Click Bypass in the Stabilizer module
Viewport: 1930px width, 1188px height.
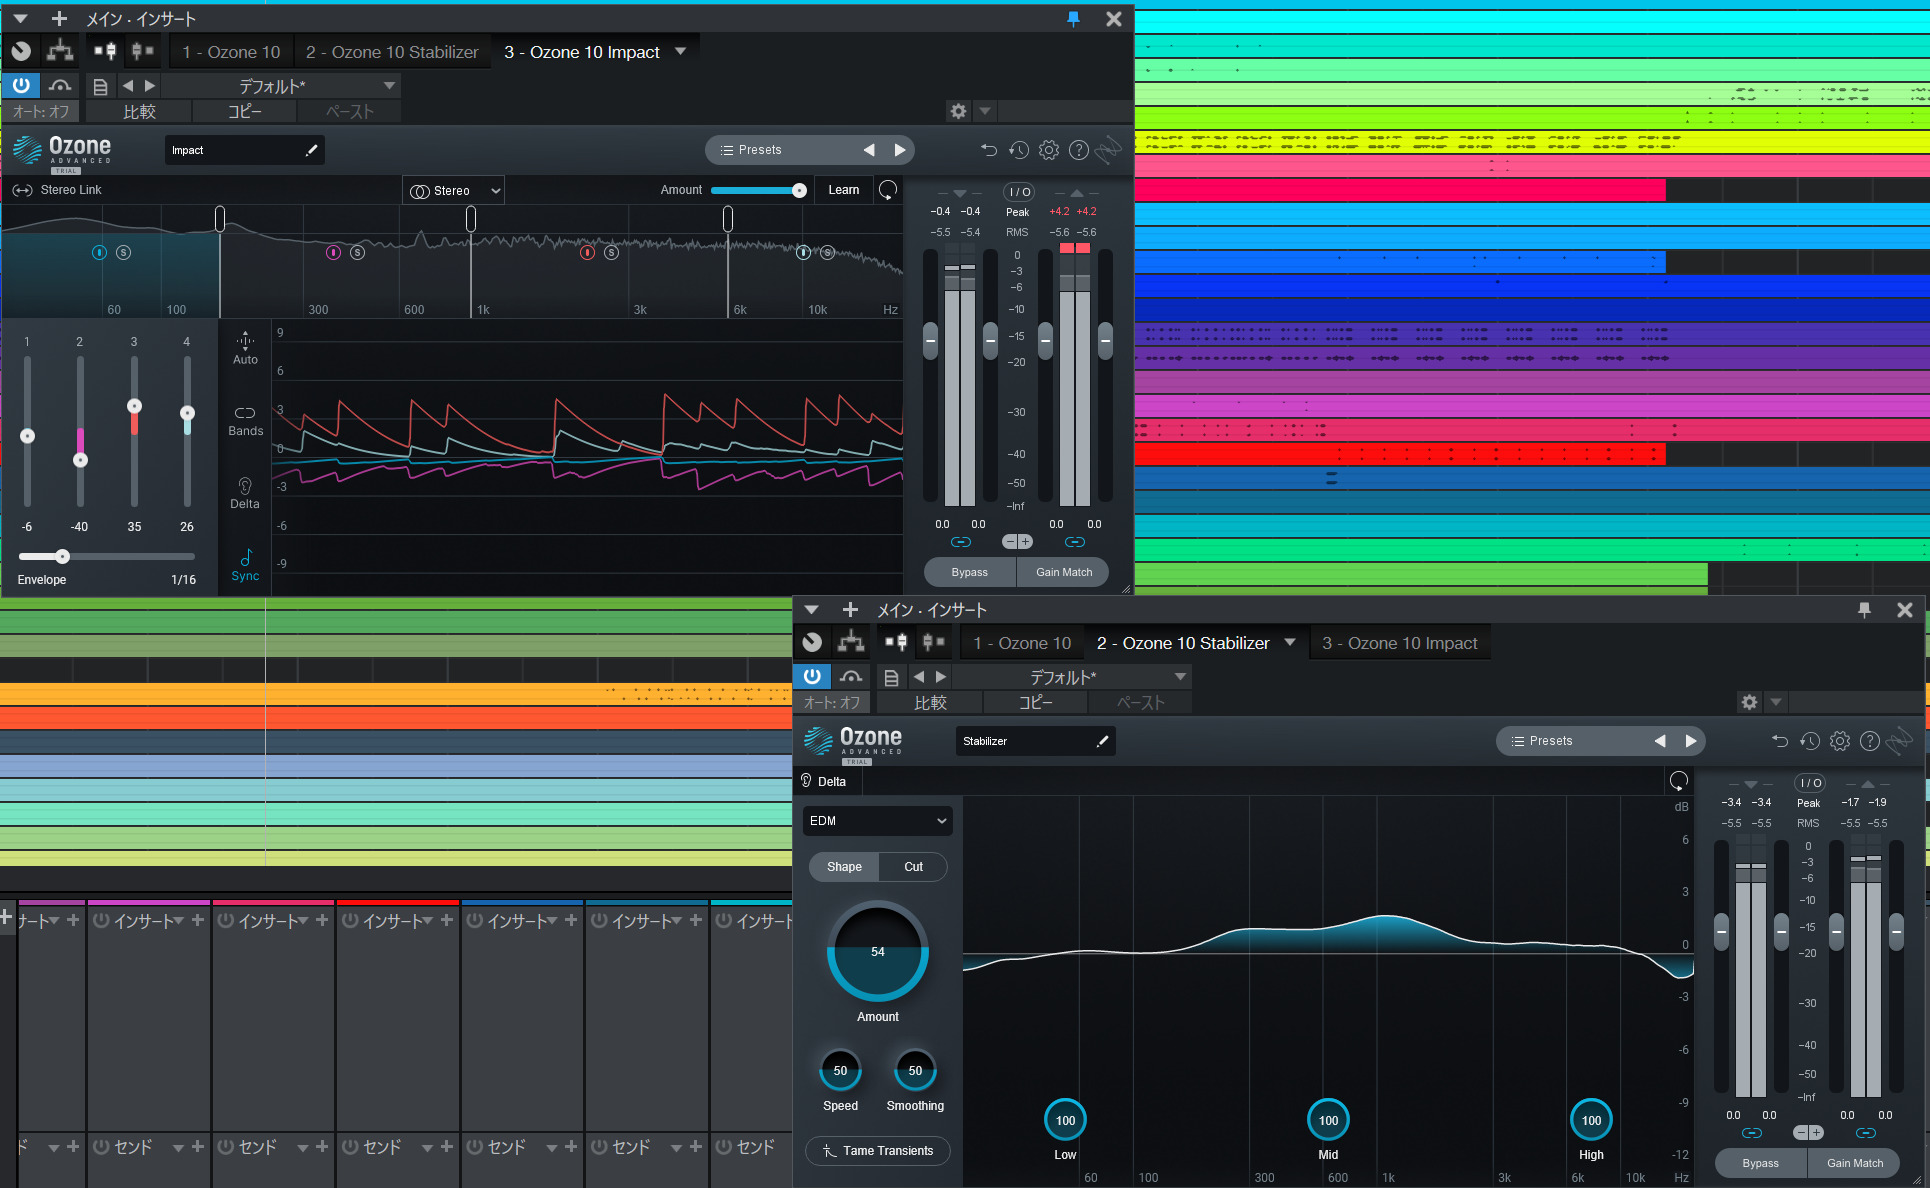click(1760, 1163)
